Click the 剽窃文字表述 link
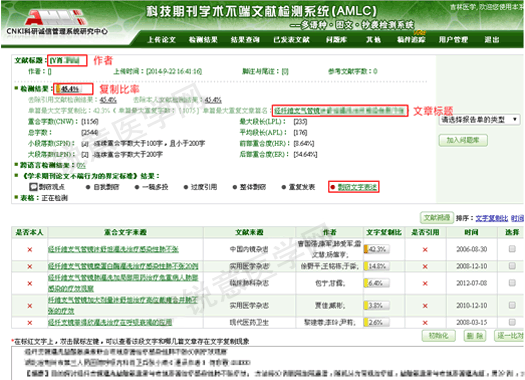The image size is (525, 380). [x=357, y=187]
